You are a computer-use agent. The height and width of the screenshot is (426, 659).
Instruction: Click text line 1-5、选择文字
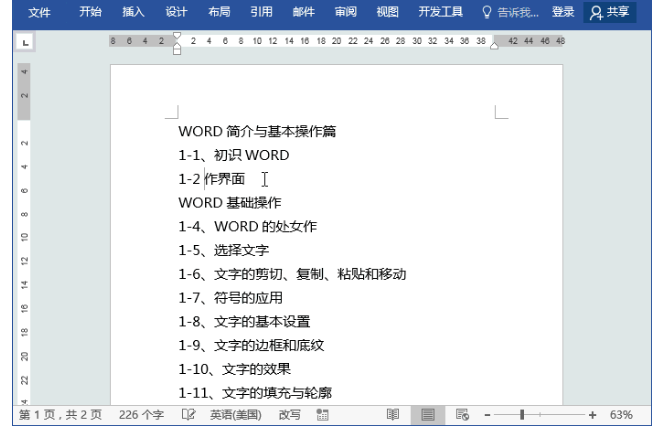224,250
